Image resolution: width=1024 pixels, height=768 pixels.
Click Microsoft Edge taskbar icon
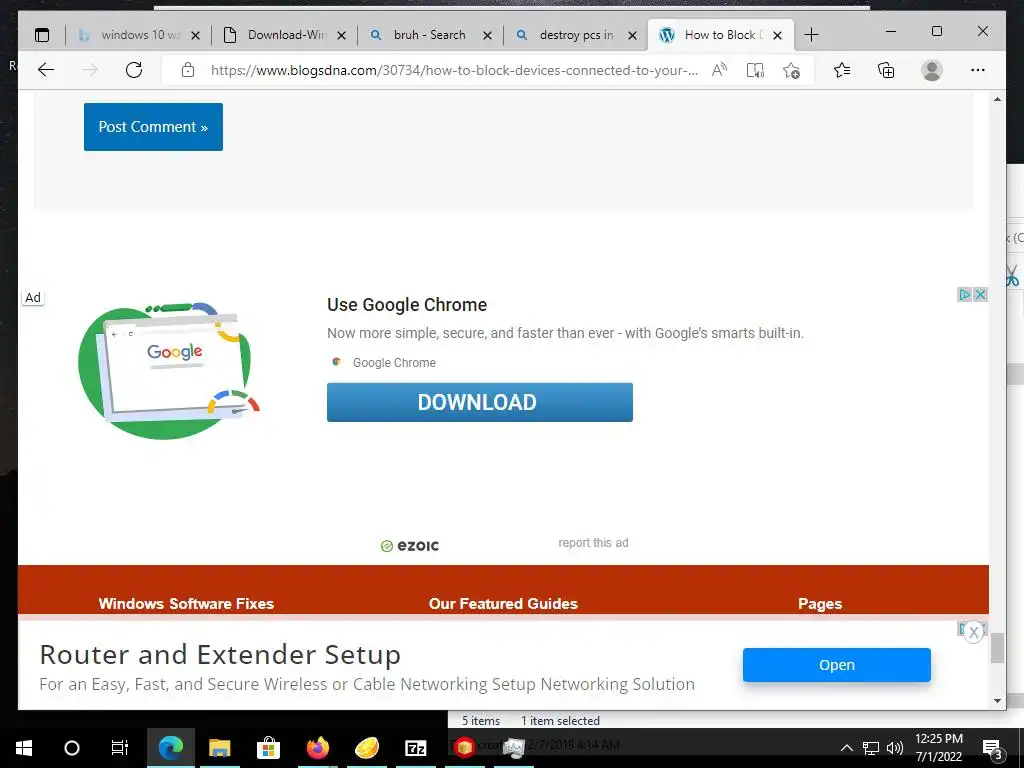[171, 748]
